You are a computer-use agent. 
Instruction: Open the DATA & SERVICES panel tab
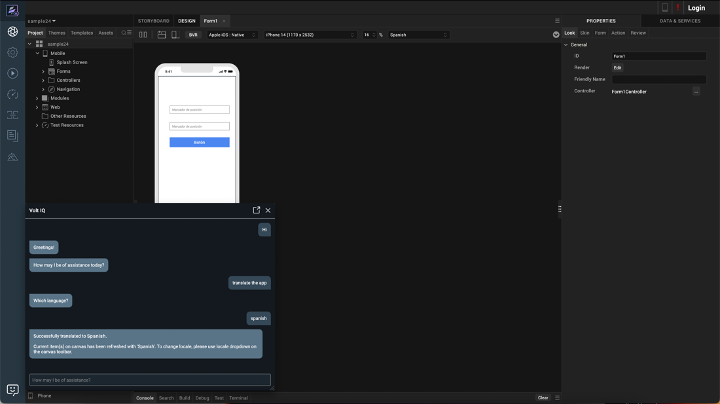tap(680, 21)
